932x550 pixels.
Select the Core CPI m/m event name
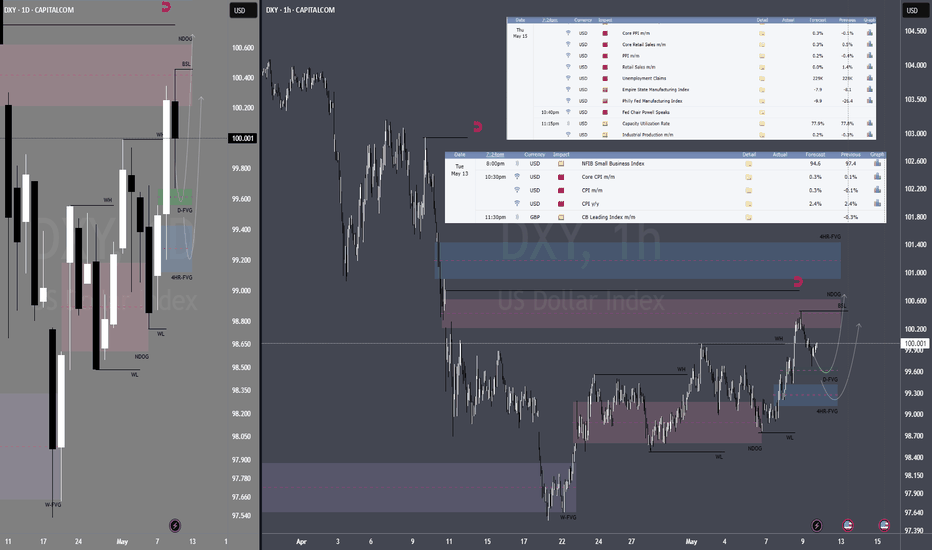[598, 177]
